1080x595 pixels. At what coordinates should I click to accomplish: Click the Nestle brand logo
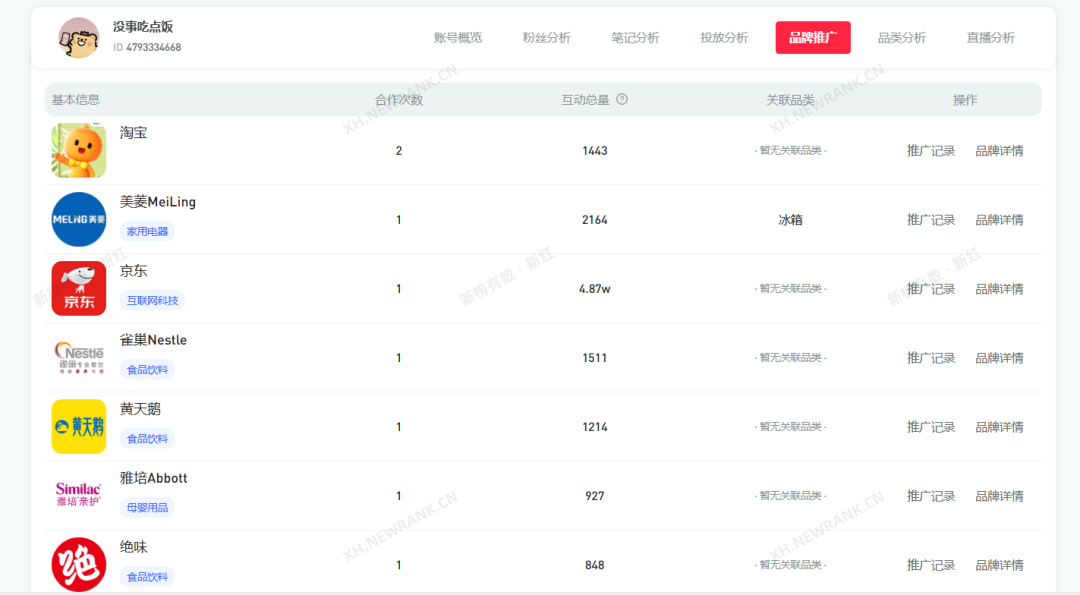tap(79, 358)
